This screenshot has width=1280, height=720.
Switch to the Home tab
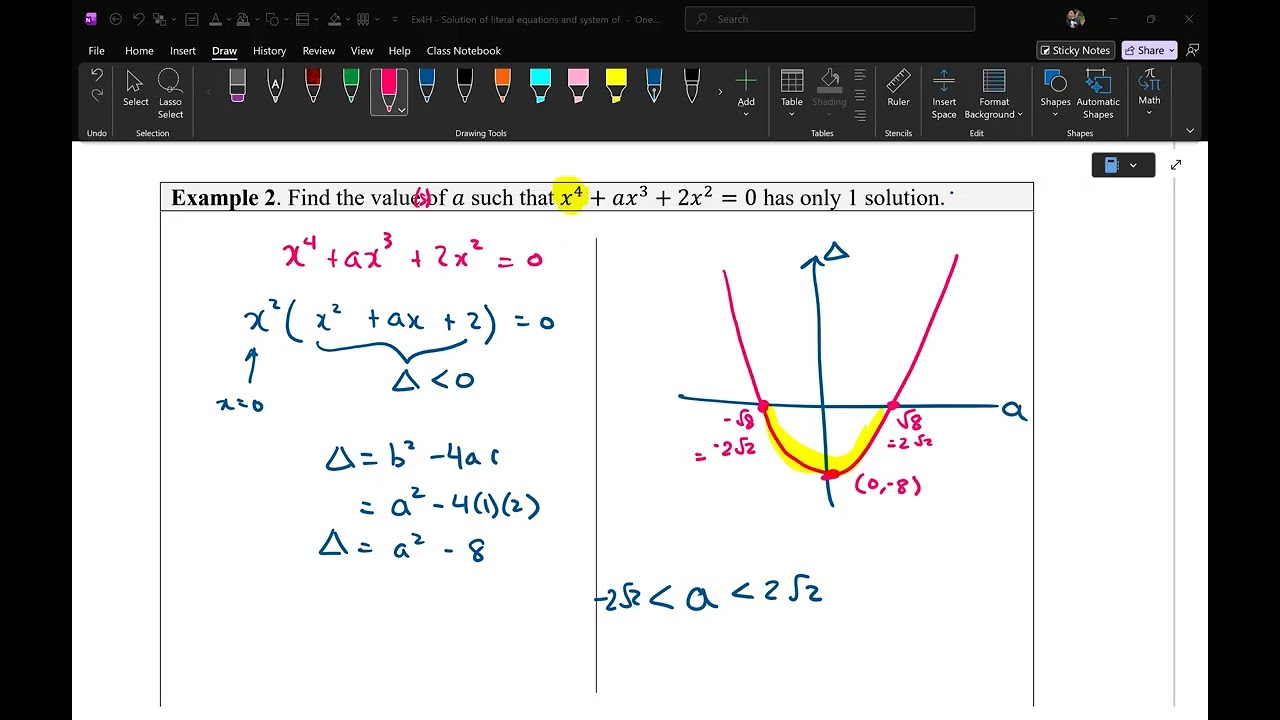pyautogui.click(x=139, y=51)
